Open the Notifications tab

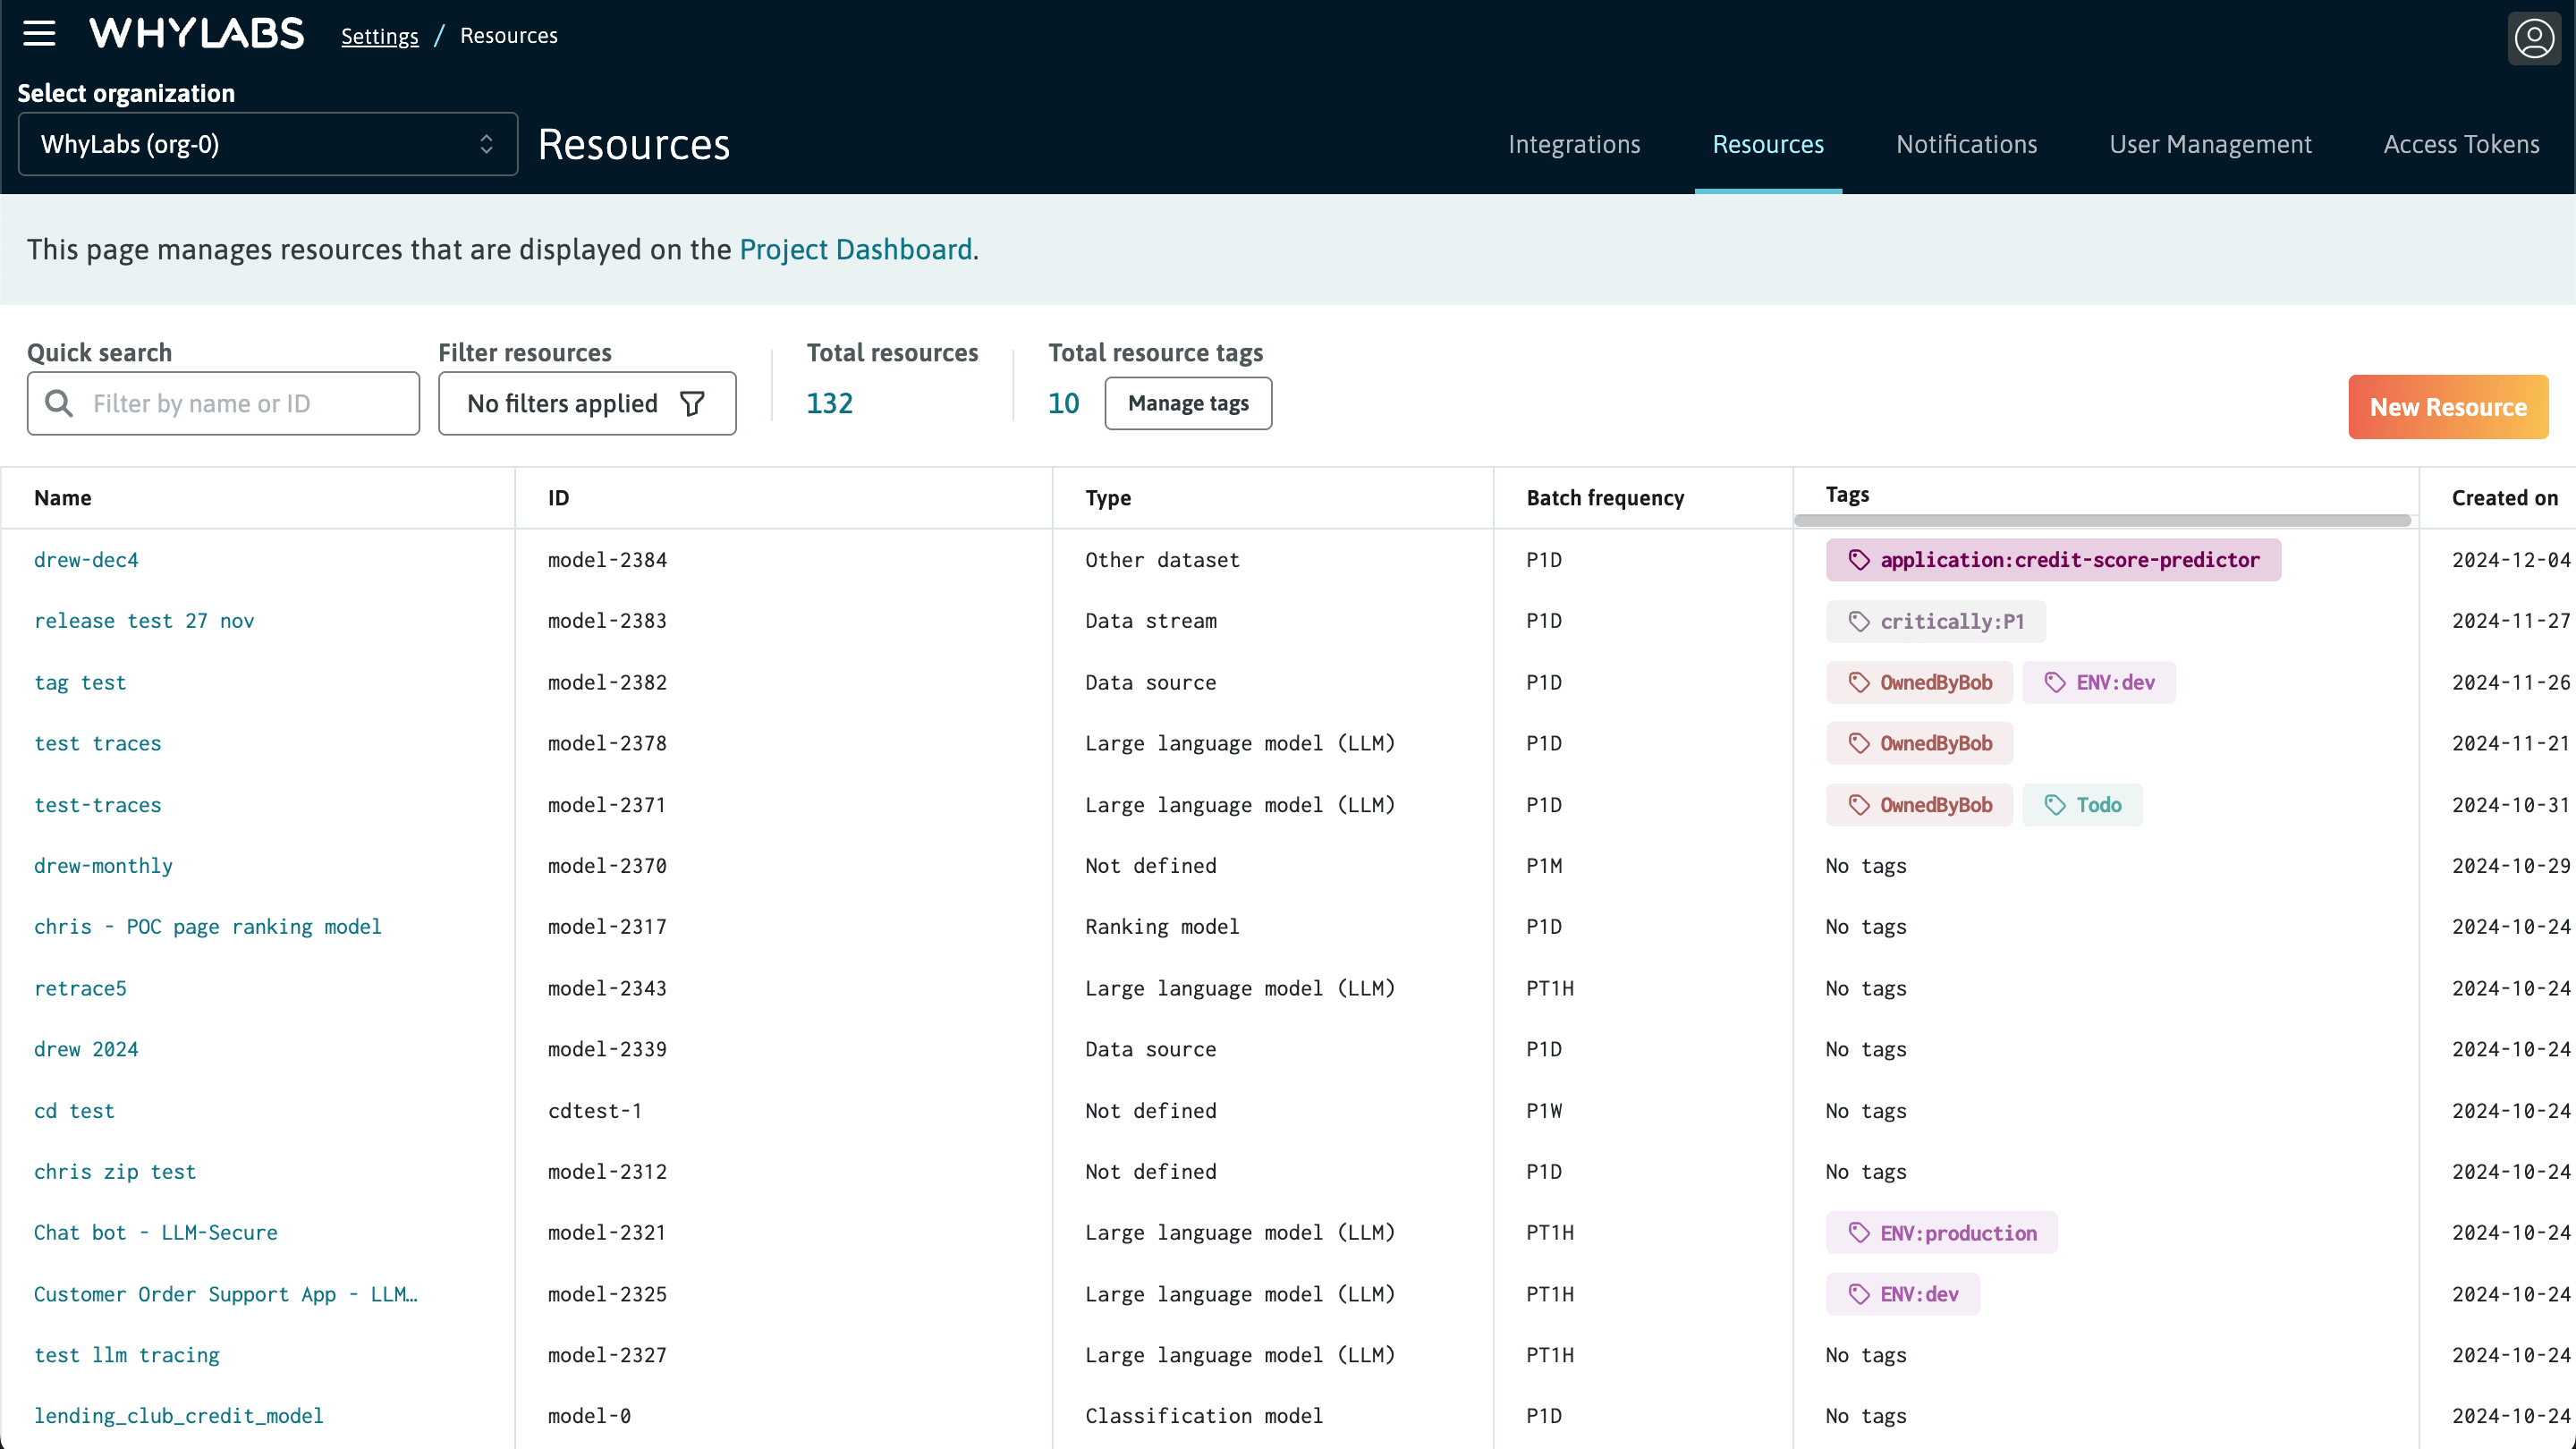click(x=1965, y=144)
